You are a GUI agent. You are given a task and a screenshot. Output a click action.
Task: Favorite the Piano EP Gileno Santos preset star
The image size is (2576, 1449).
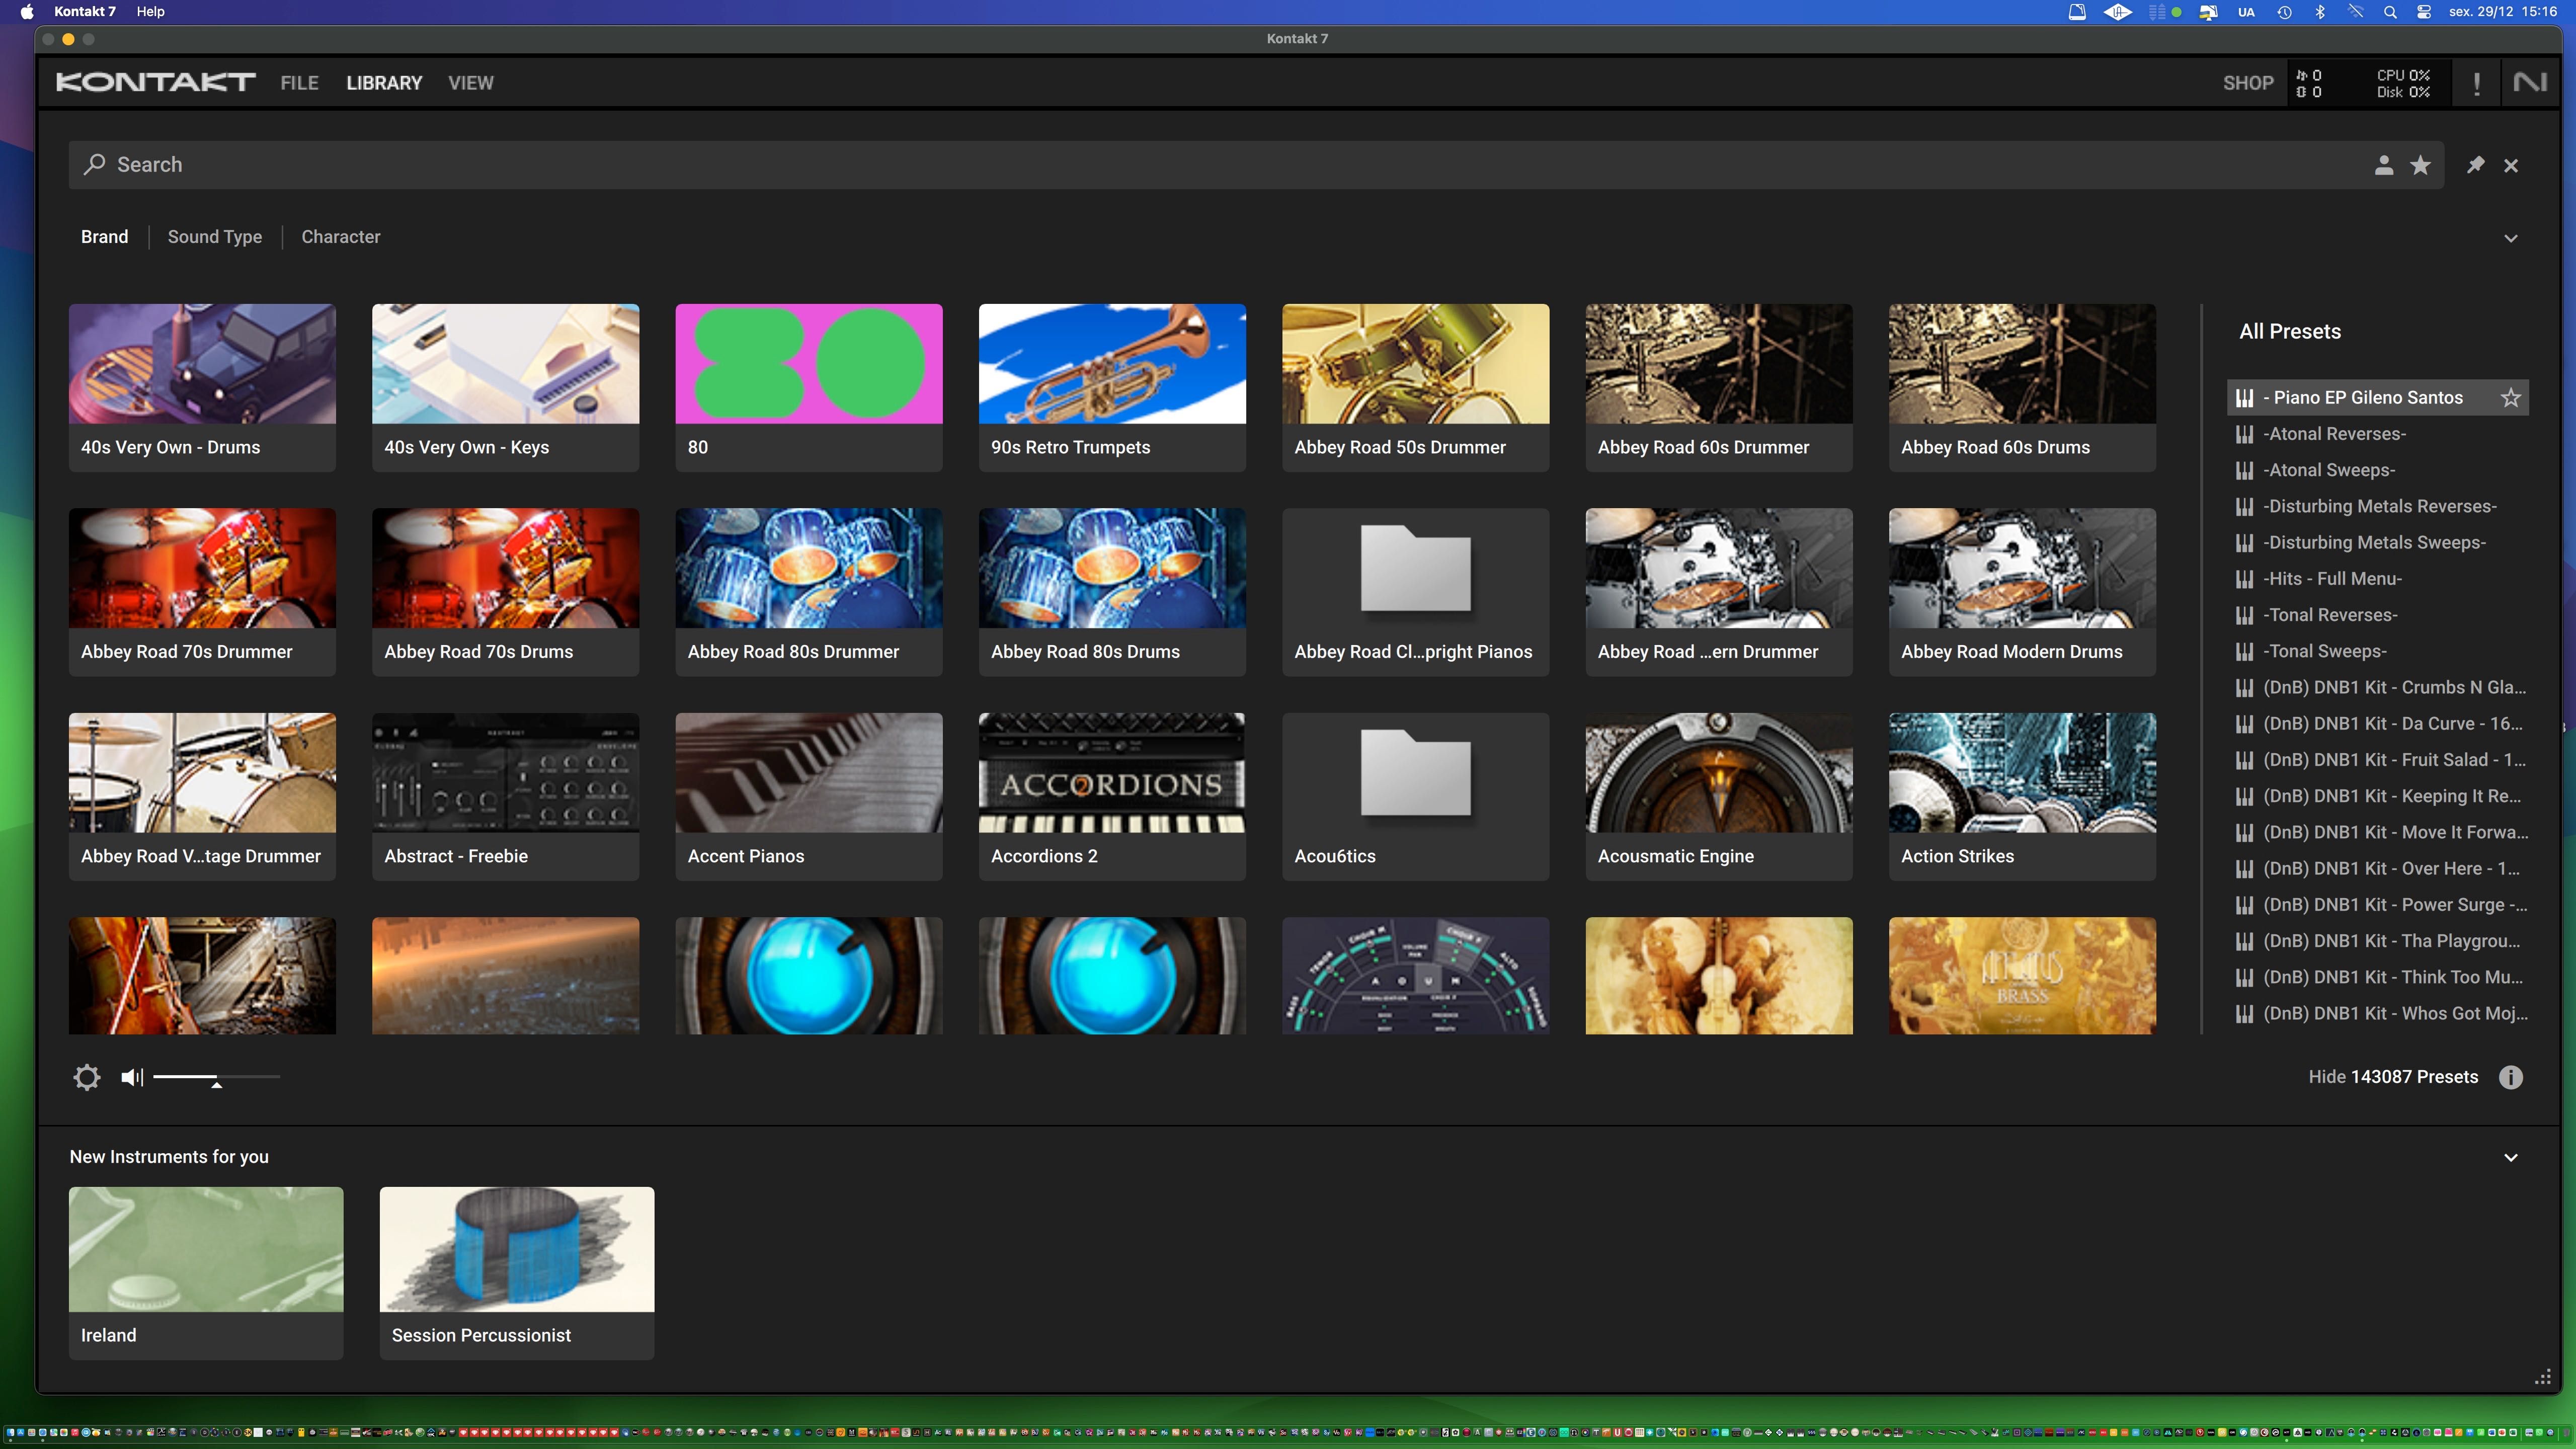coord(2511,398)
